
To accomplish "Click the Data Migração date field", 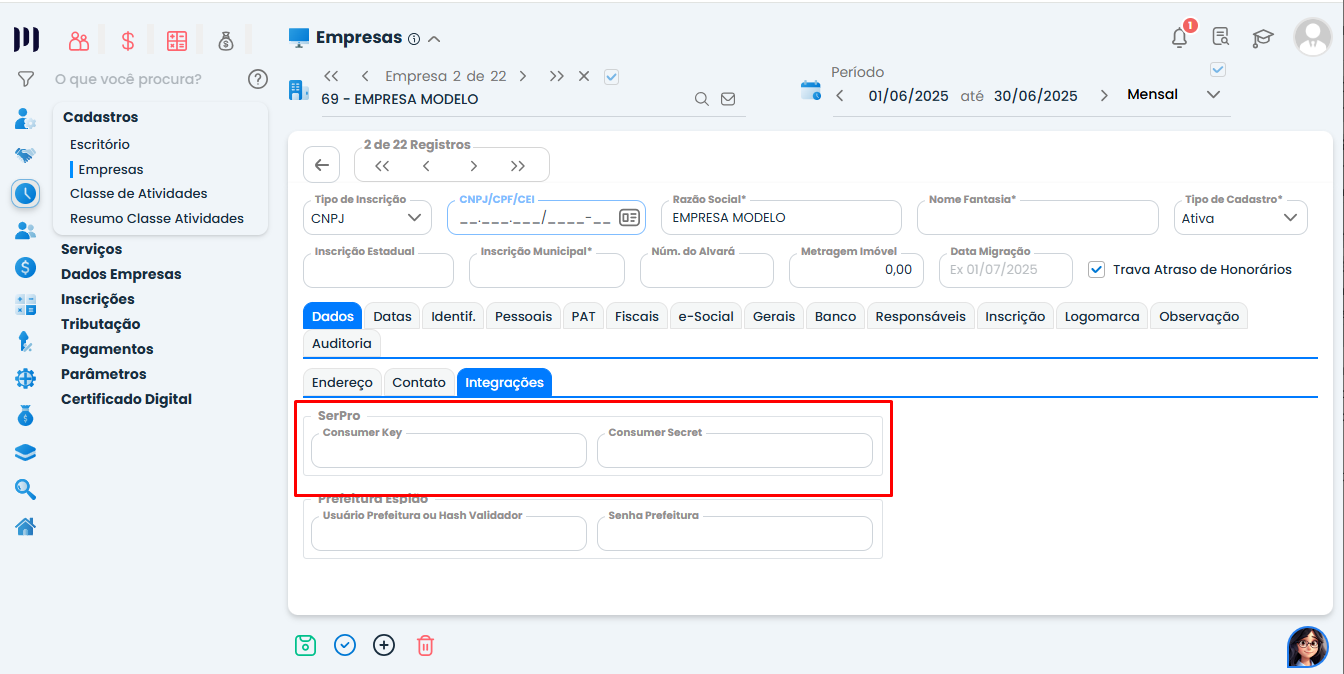I will (x=1005, y=269).
